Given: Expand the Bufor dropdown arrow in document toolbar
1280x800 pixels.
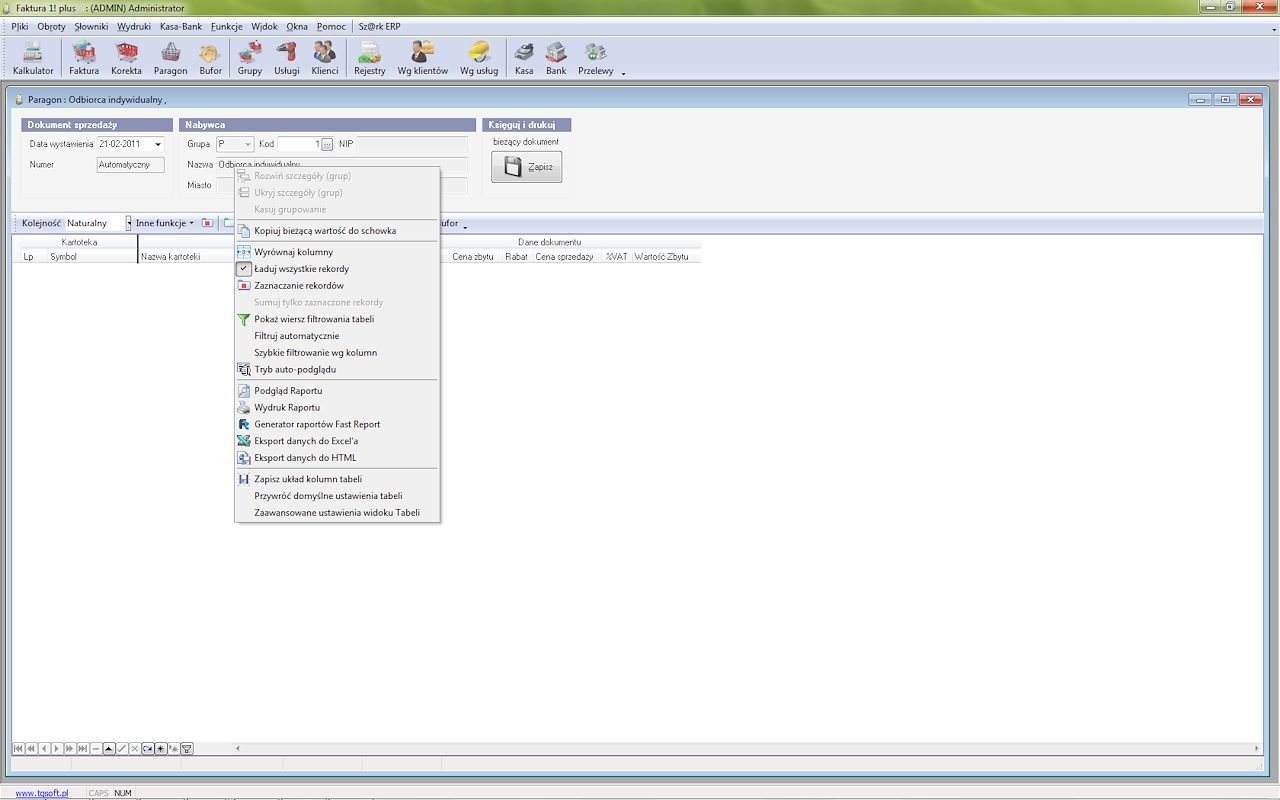Looking at the screenshot, I should [x=464, y=224].
